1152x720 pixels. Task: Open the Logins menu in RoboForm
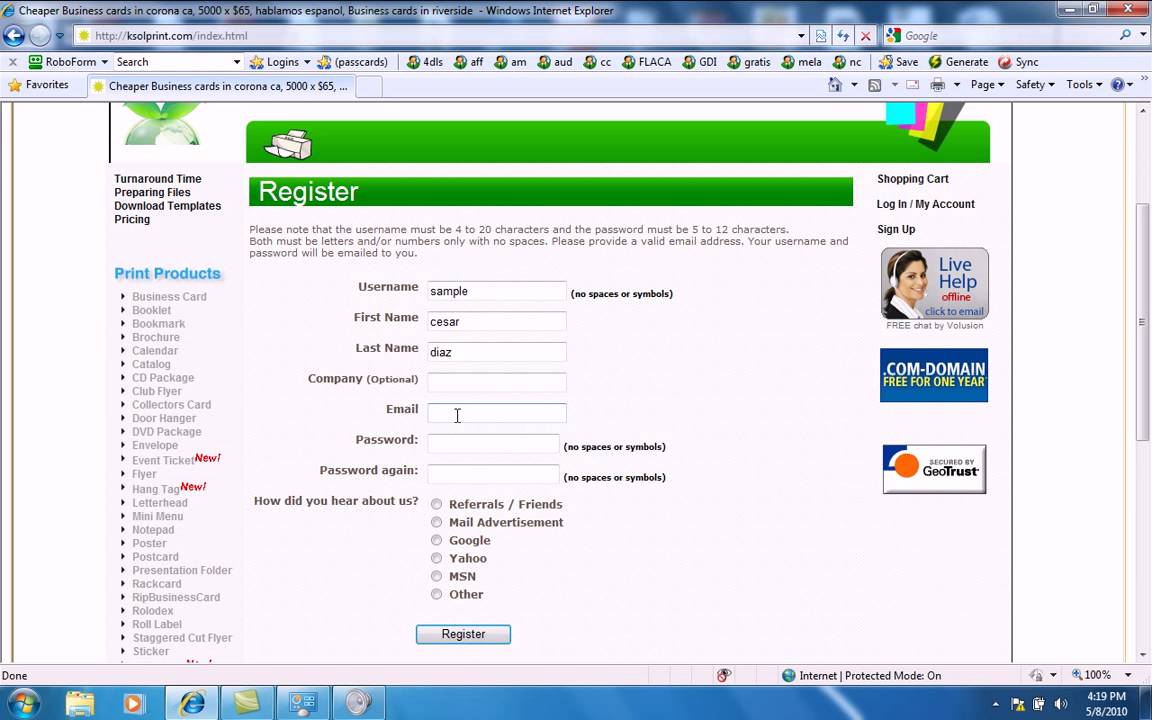click(x=280, y=62)
